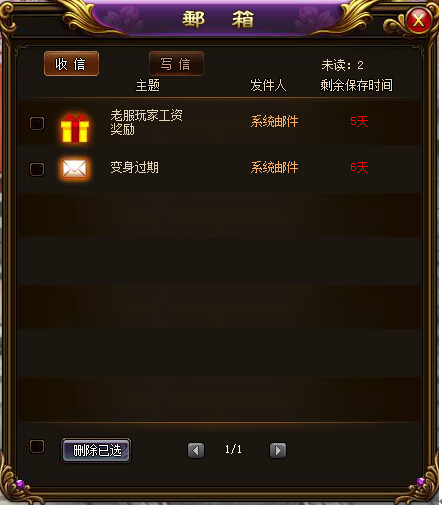
Task: Open the 老服玩家工资奖励 mail subject
Action: coord(147,122)
